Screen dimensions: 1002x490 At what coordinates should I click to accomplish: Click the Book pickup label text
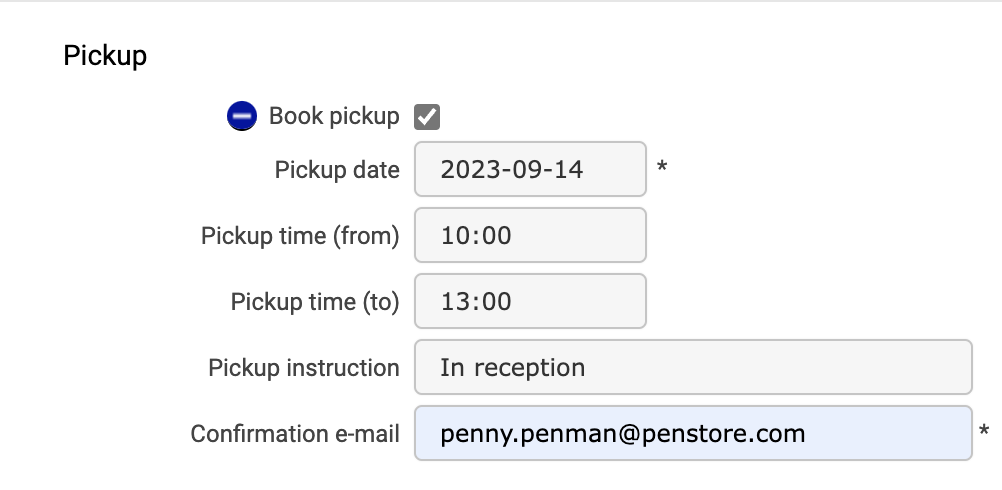[x=334, y=116]
